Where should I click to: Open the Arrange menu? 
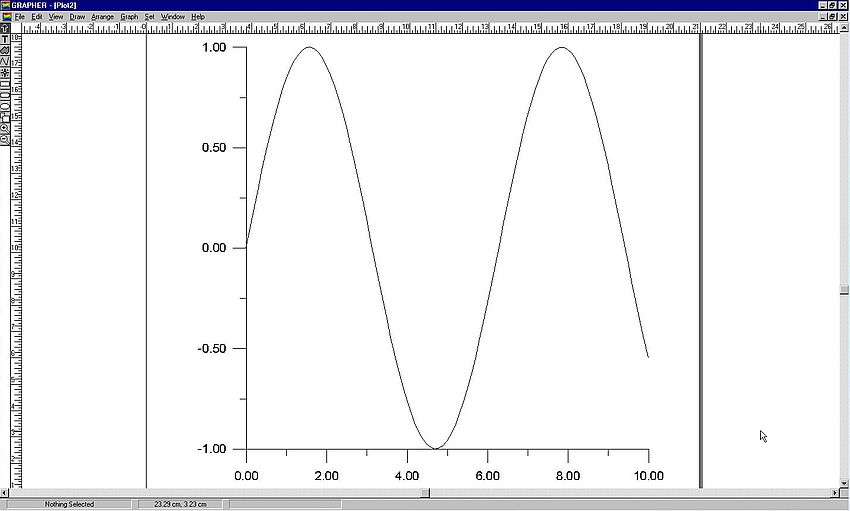tap(102, 17)
